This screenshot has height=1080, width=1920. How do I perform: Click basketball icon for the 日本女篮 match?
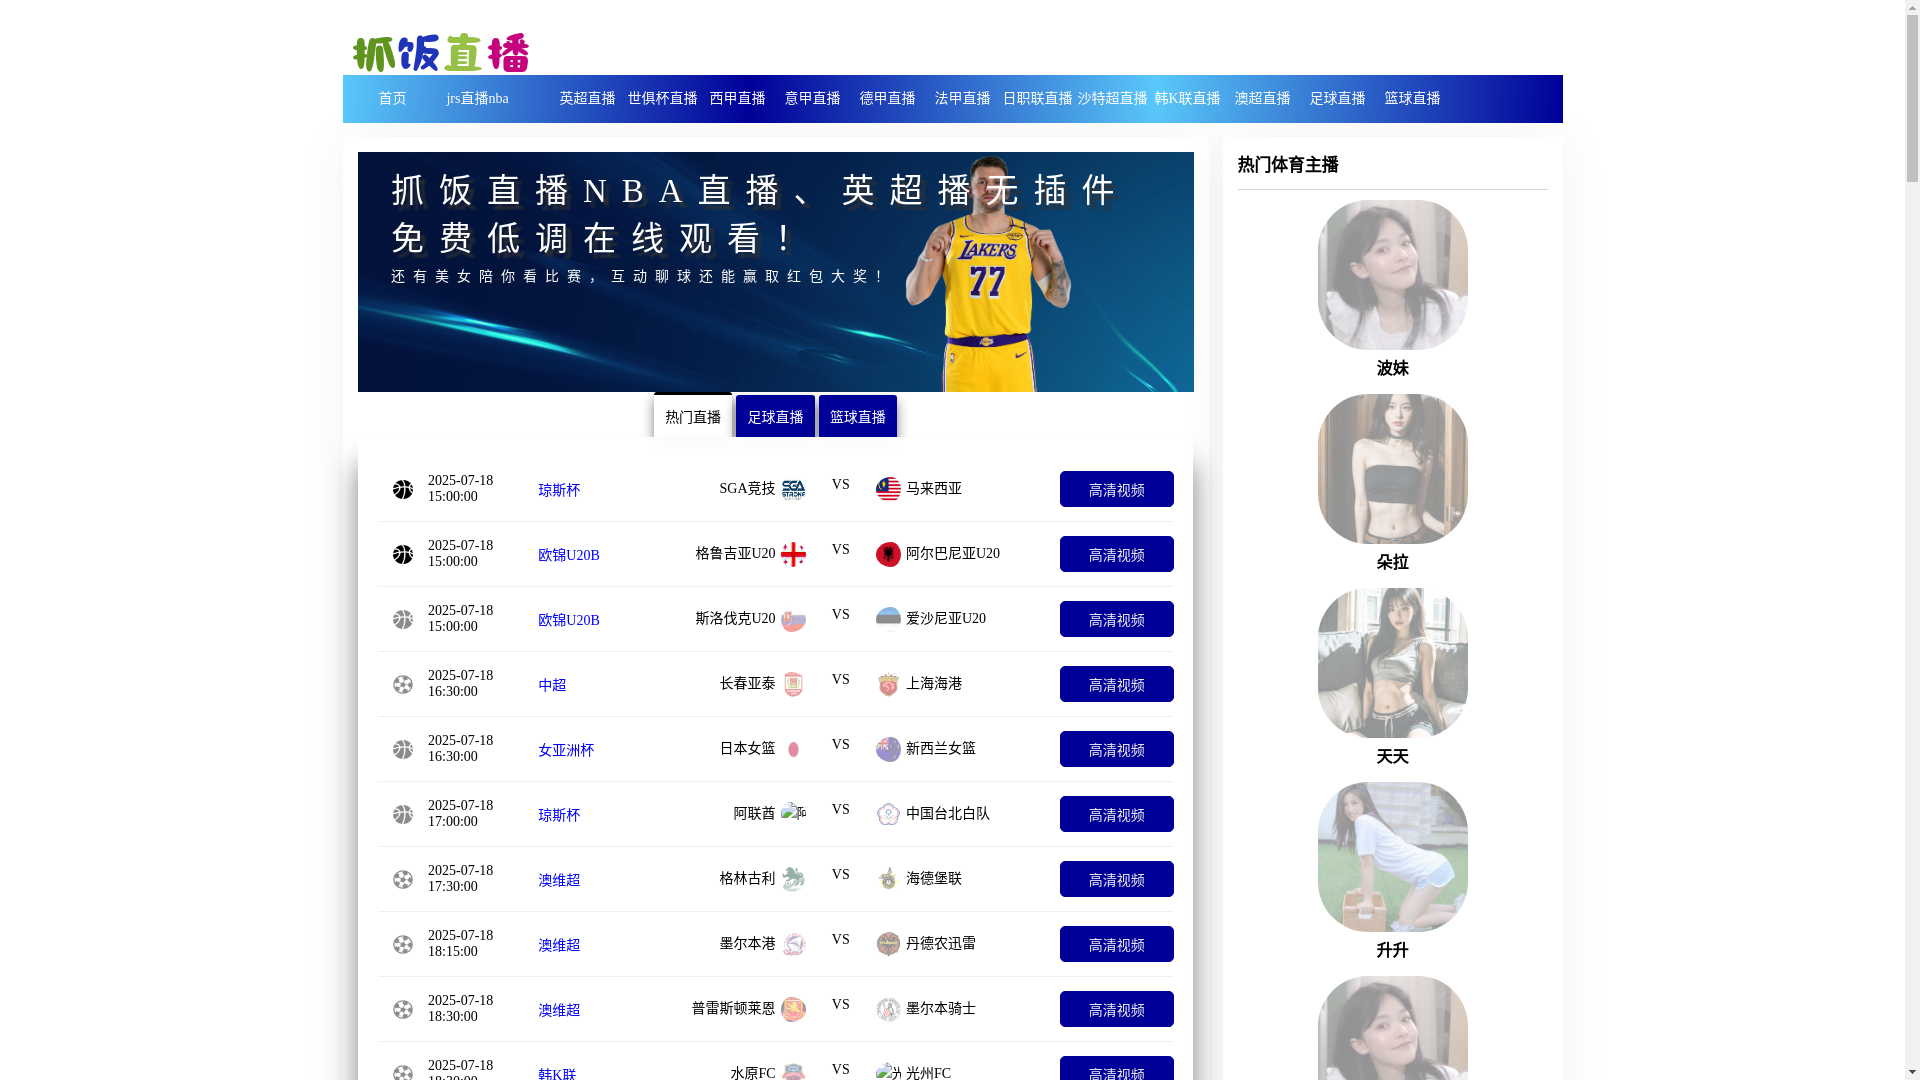point(403,749)
